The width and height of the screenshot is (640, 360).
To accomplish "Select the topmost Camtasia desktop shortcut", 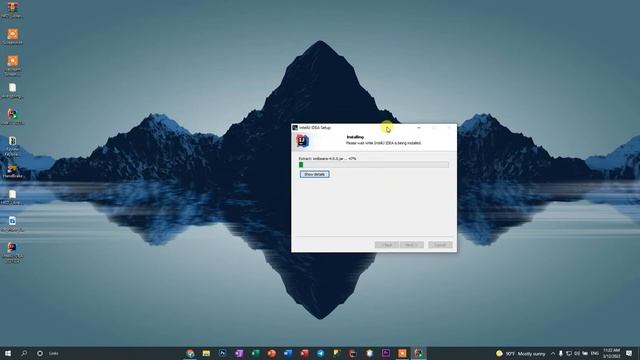I will [13, 36].
